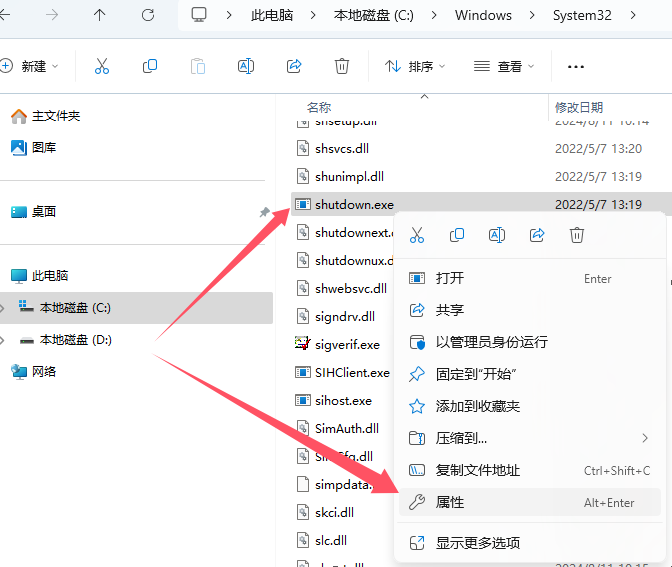Select 打开 in context menu
The width and height of the screenshot is (672, 567).
pos(530,278)
